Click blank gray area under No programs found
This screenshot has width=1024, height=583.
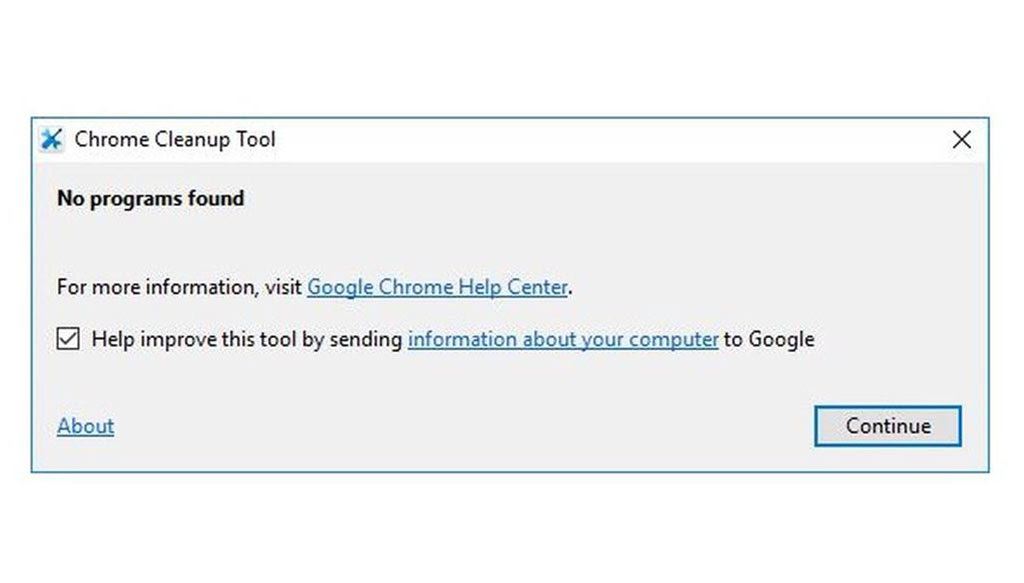click(457, 242)
